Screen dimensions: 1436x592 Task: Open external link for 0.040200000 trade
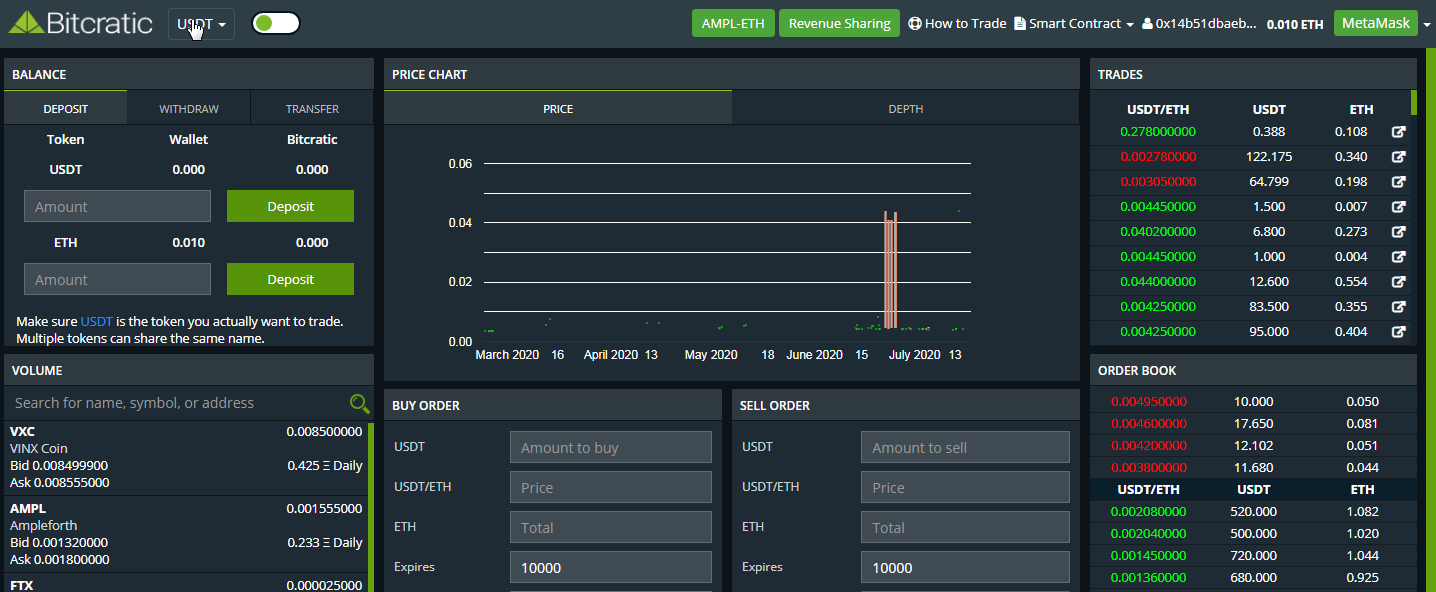(x=1399, y=232)
